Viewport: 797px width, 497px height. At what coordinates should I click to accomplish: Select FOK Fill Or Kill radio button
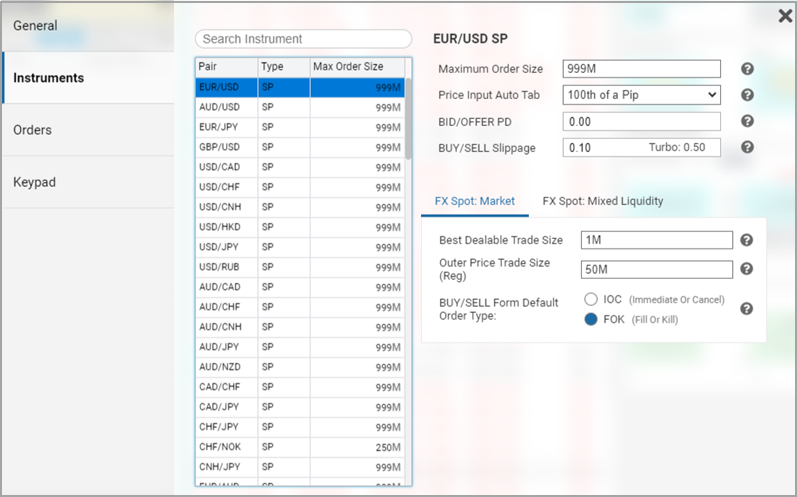tap(590, 319)
